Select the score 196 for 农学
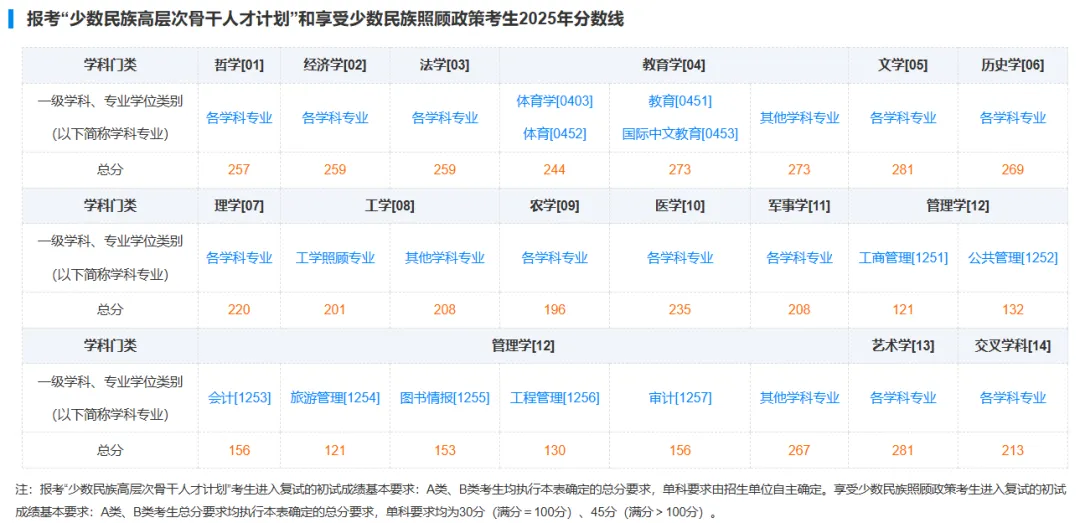Screen dimensions: 1080x523 click(554, 309)
